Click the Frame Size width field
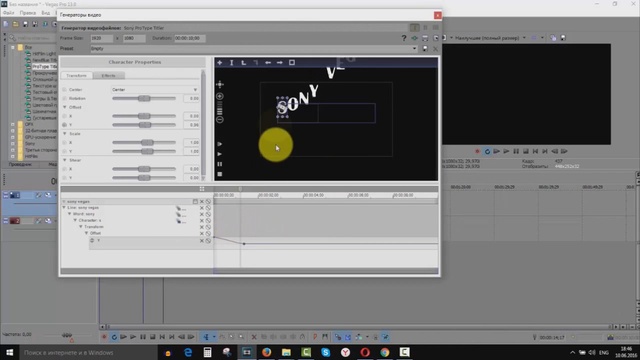The image size is (640, 360). coord(101,38)
